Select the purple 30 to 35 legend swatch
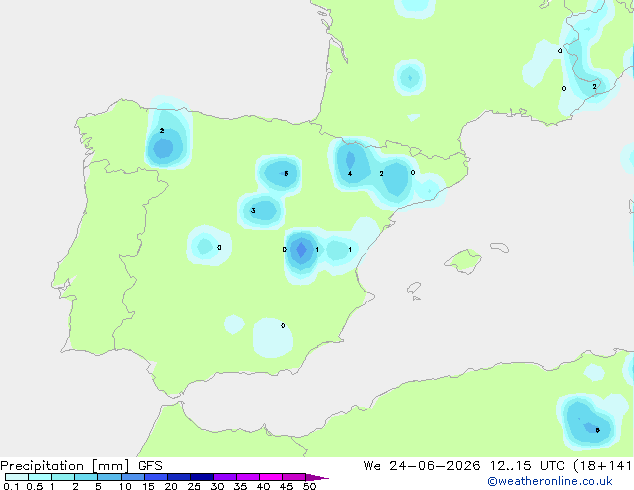 point(224,477)
